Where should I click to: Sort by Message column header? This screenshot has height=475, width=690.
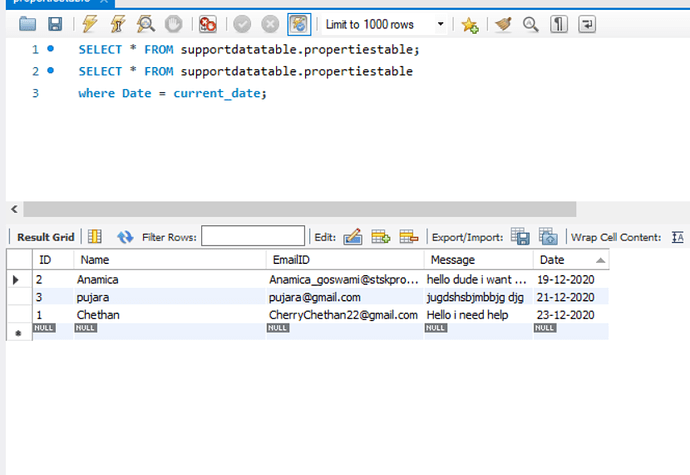point(478,259)
